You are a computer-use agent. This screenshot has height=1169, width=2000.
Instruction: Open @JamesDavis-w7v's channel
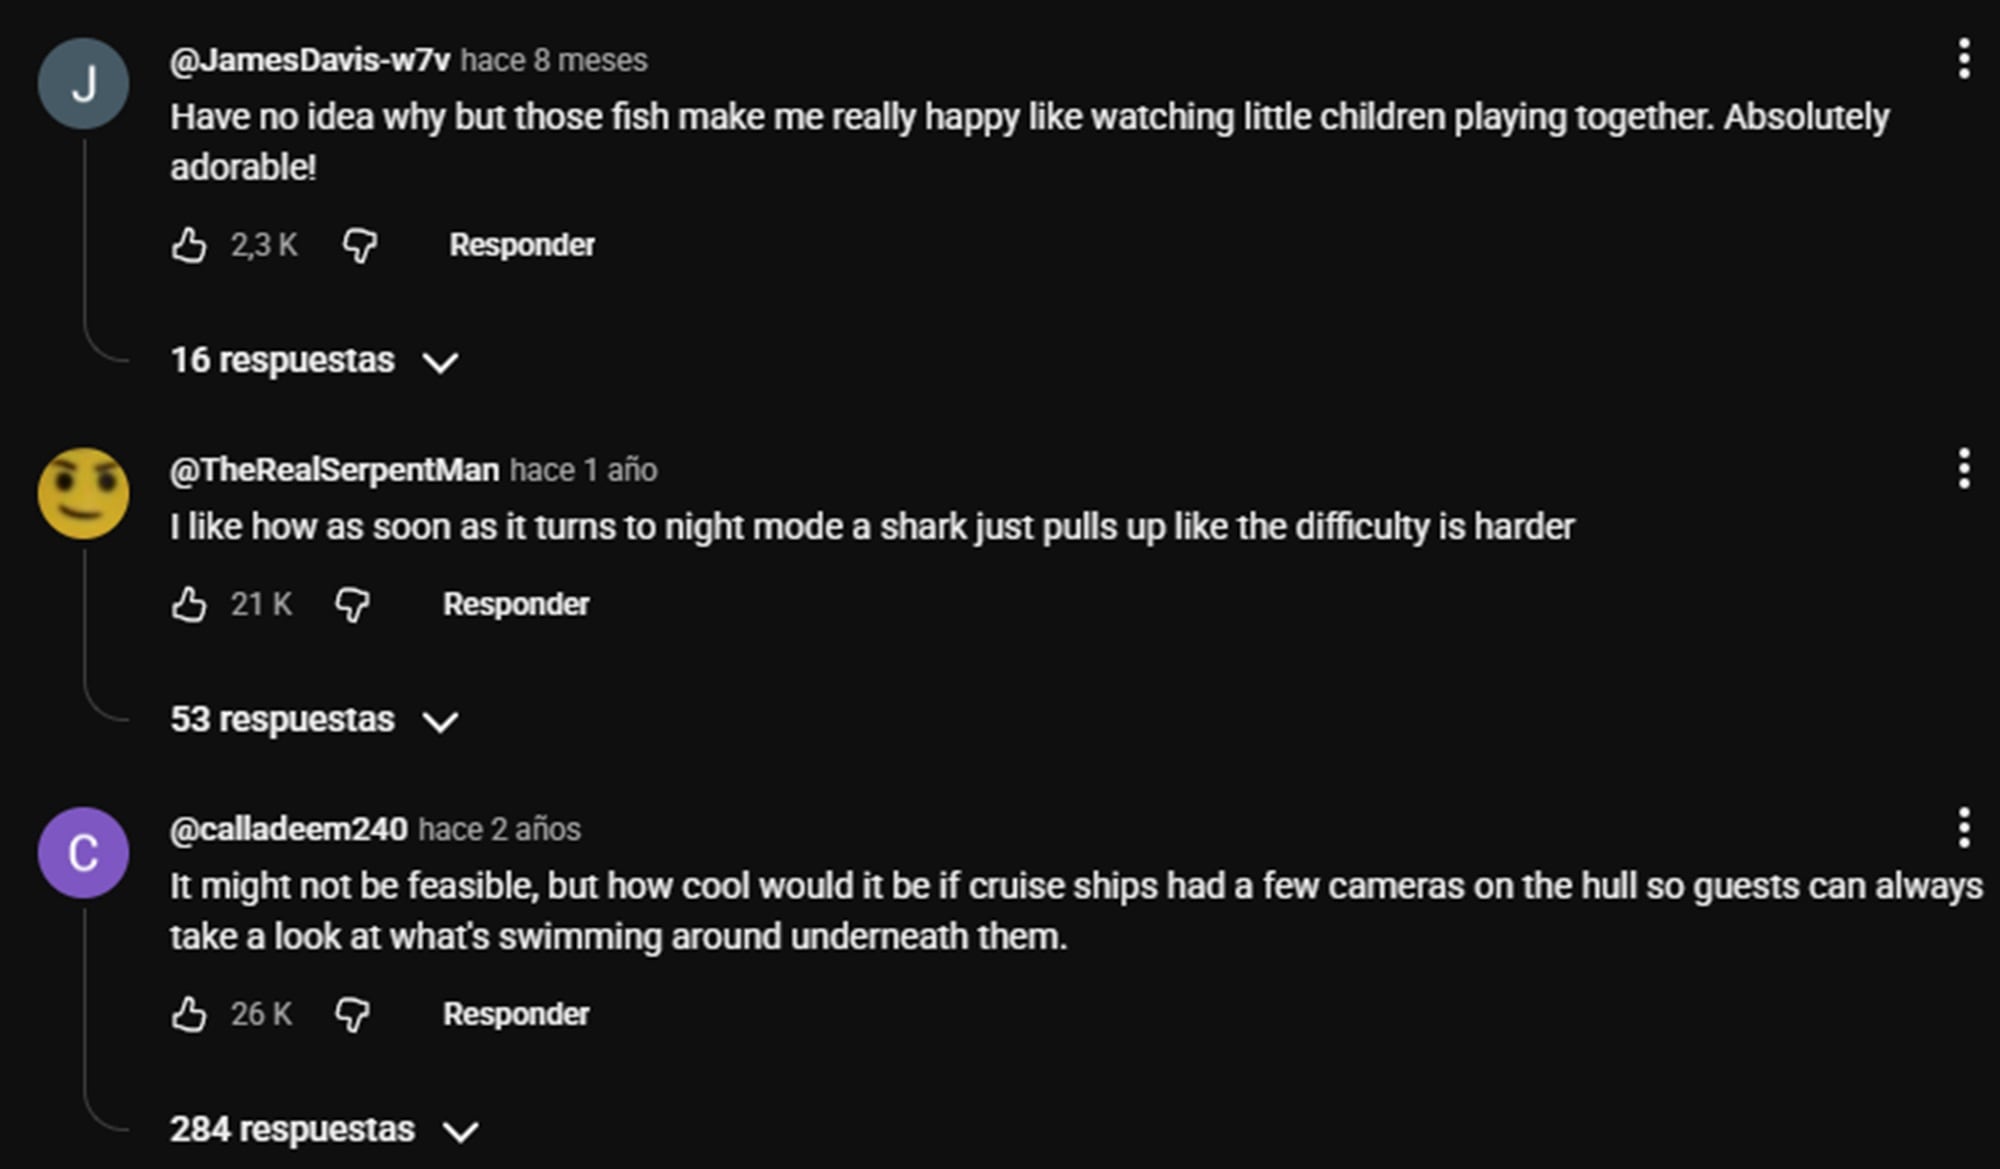coord(310,59)
